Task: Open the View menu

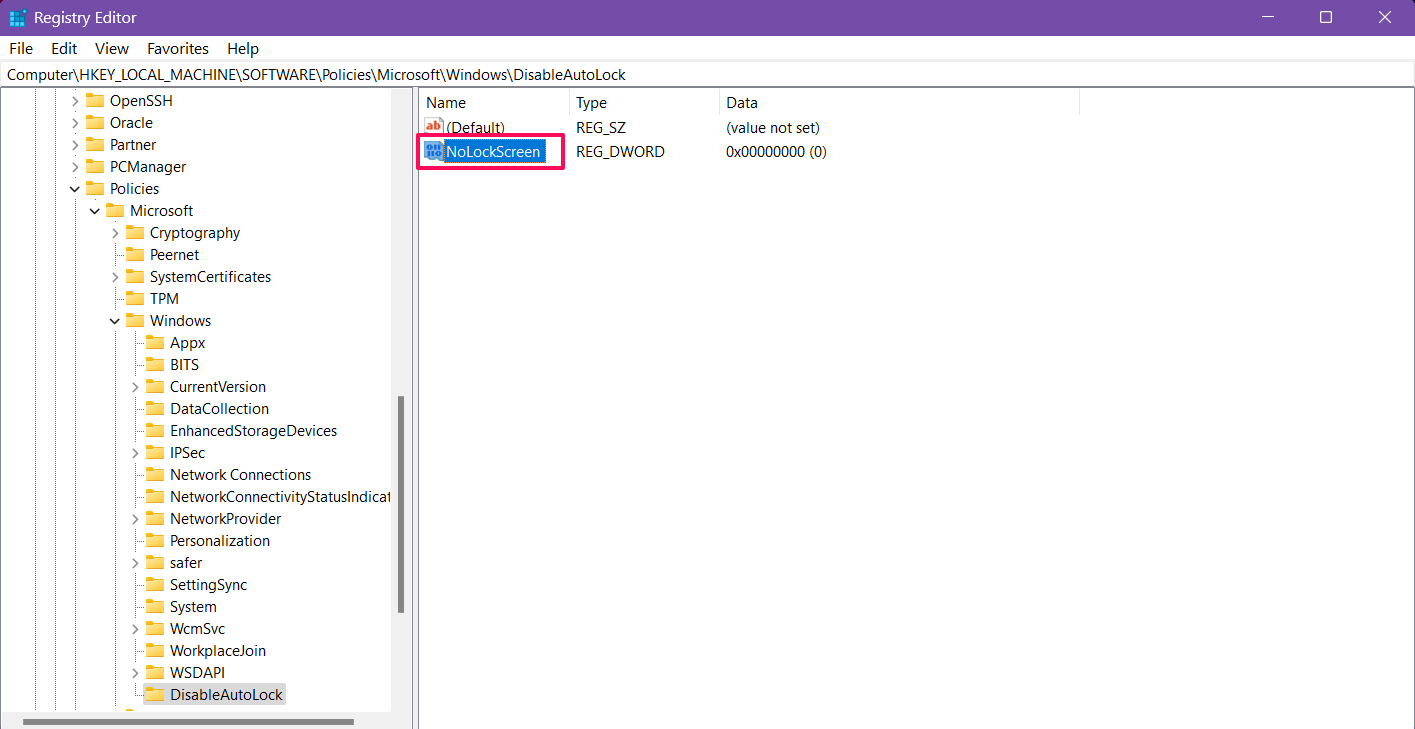Action: pos(112,48)
